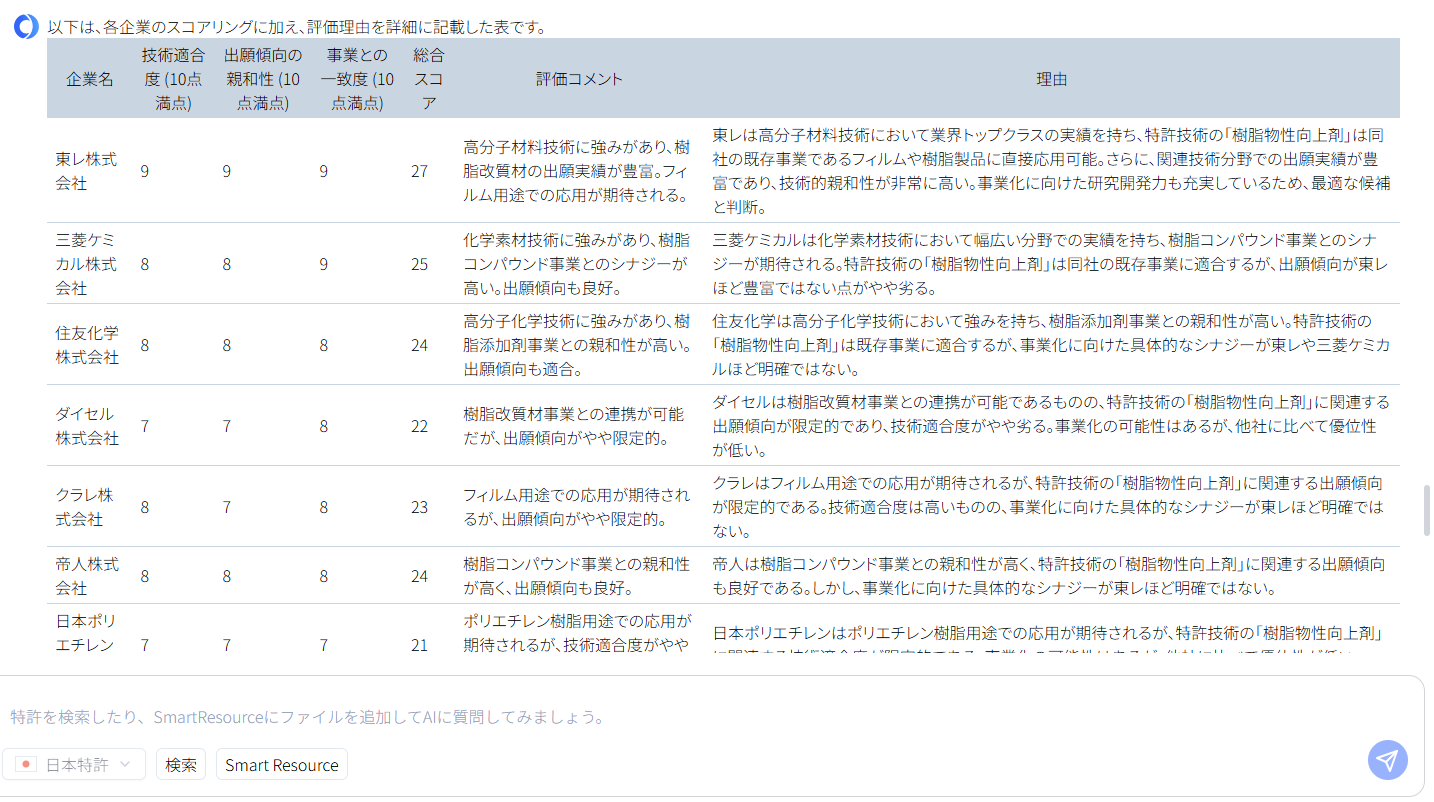
Task: Select the 住友化学株式会社 company cell
Action: coord(90,345)
